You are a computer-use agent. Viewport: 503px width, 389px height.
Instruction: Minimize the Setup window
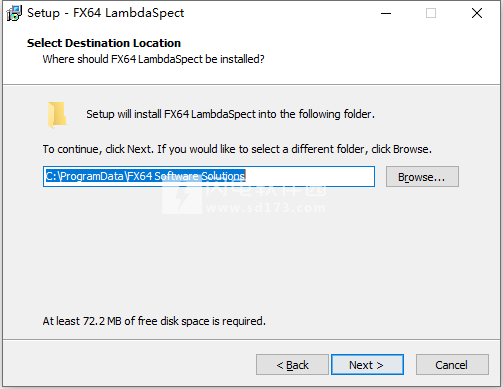pos(386,13)
